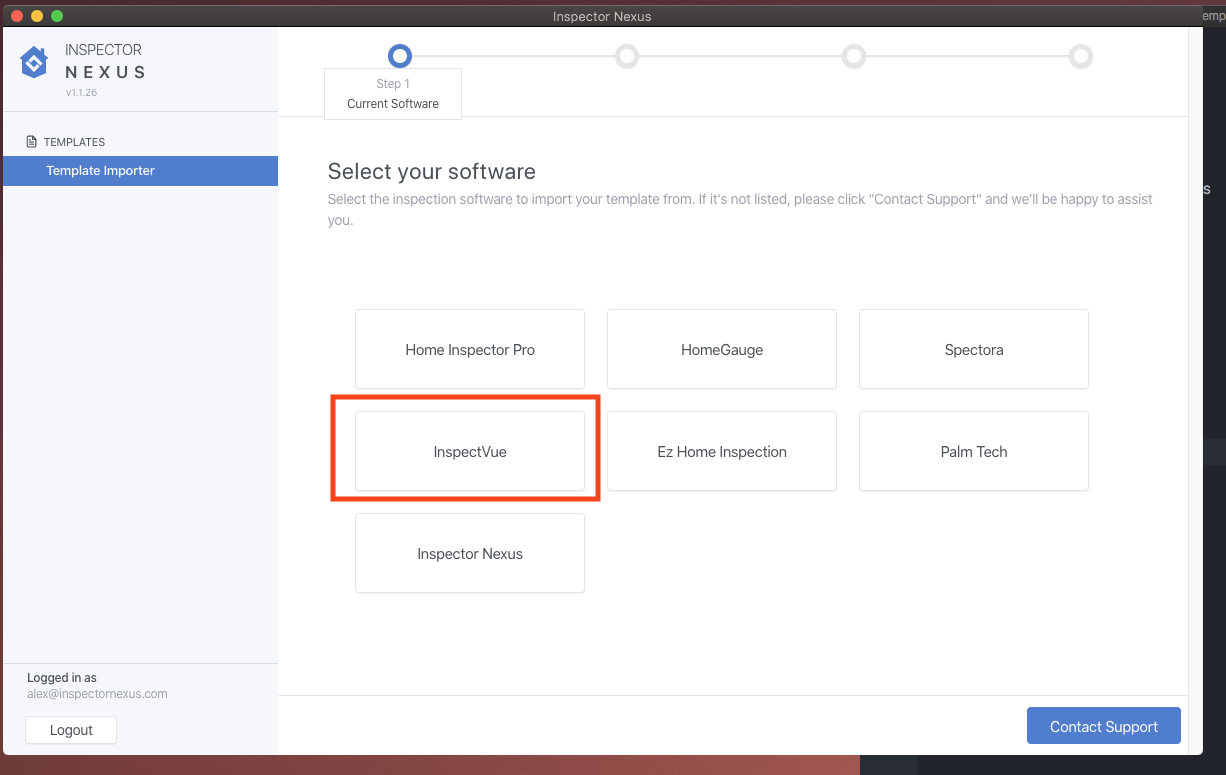
Task: Choose the Inspector Nexus software card
Action: point(470,554)
